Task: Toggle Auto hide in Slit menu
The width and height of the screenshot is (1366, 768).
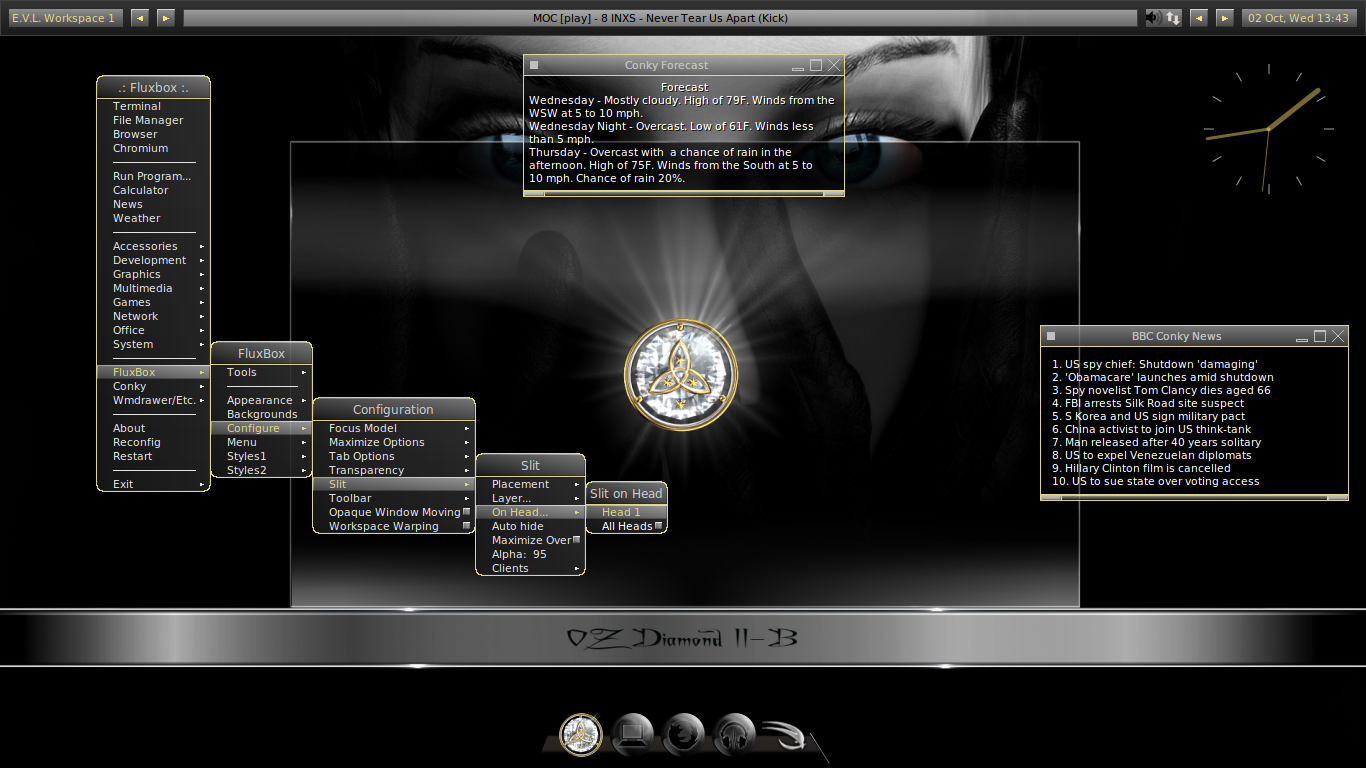Action: click(530, 526)
